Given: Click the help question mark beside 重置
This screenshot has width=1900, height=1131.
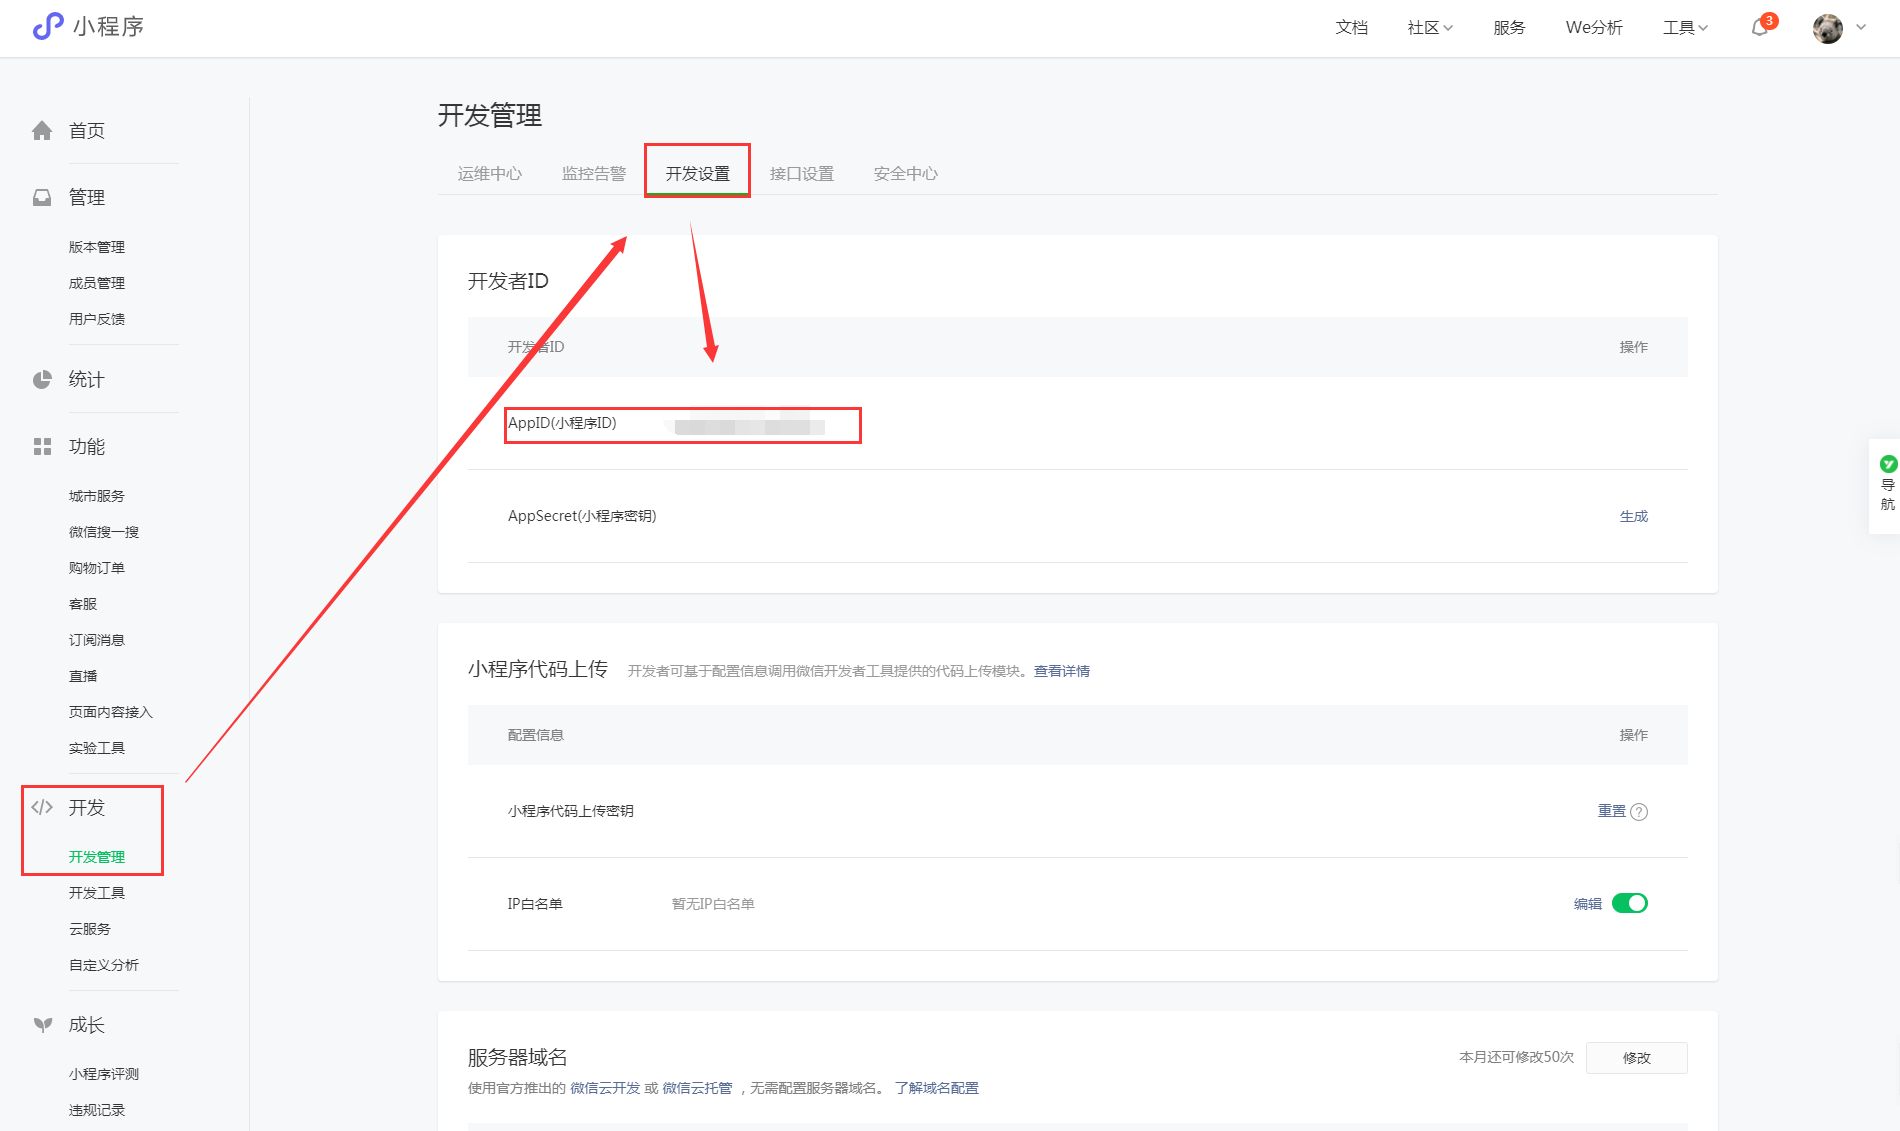Looking at the screenshot, I should click(1639, 812).
